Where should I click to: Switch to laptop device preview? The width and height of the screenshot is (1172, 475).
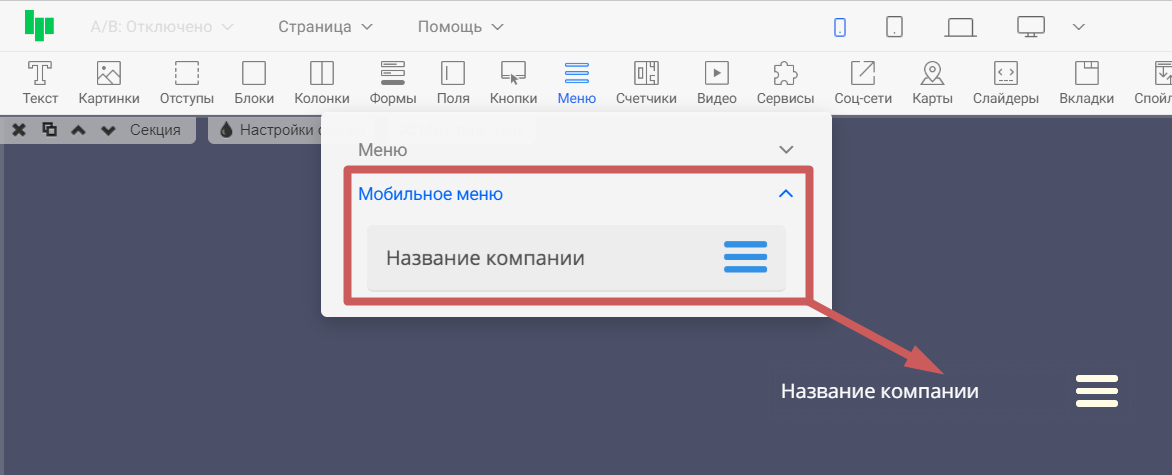960,27
